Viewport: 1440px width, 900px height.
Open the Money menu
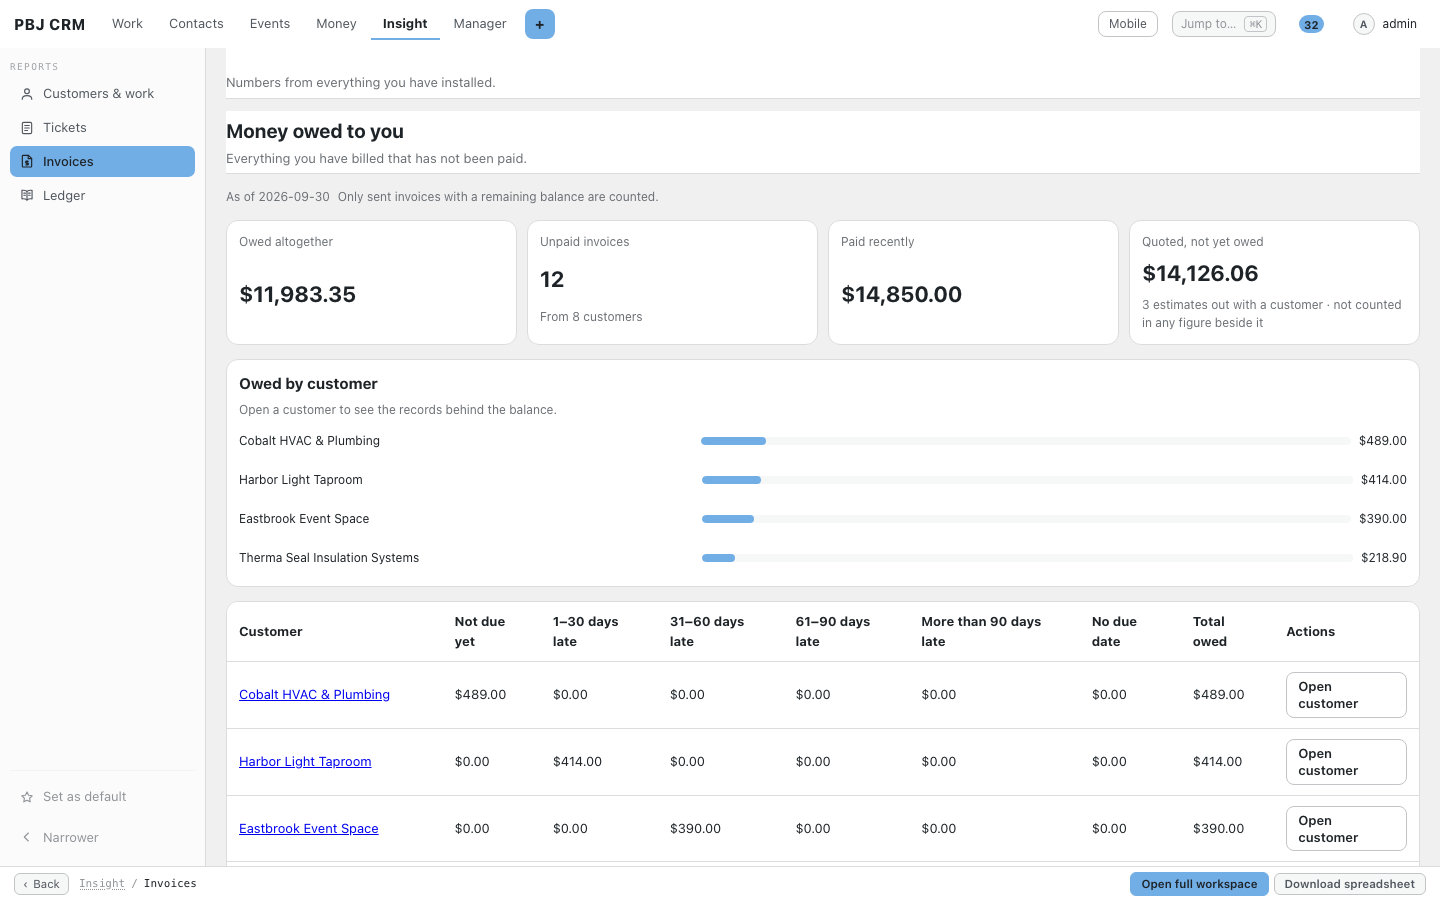click(x=336, y=24)
